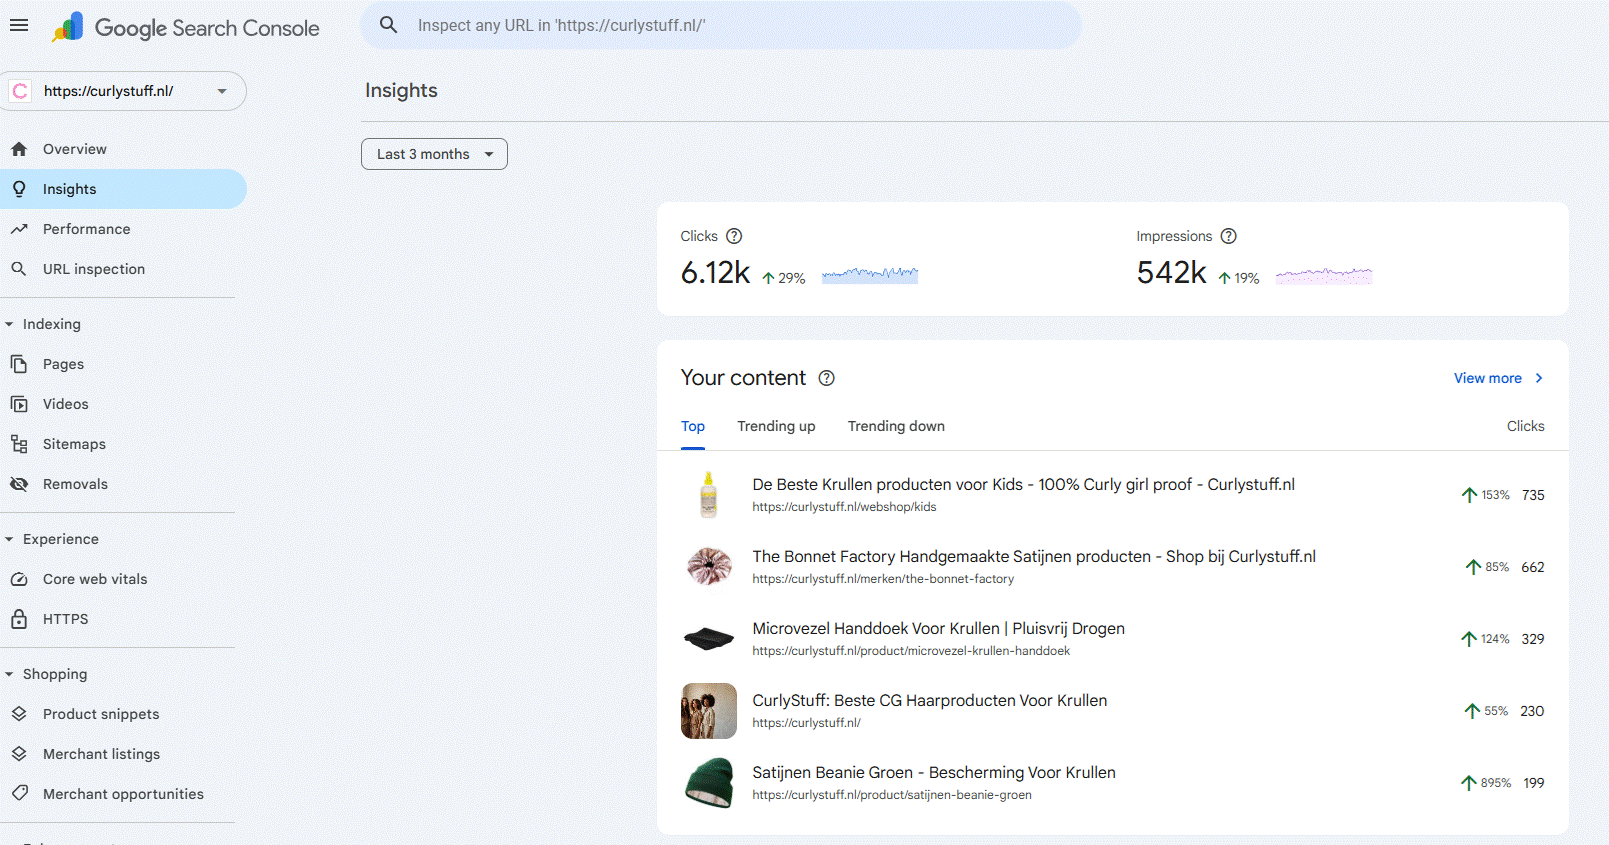Click the Performance trend icon
Image resolution: width=1609 pixels, height=845 pixels.
[19, 229]
